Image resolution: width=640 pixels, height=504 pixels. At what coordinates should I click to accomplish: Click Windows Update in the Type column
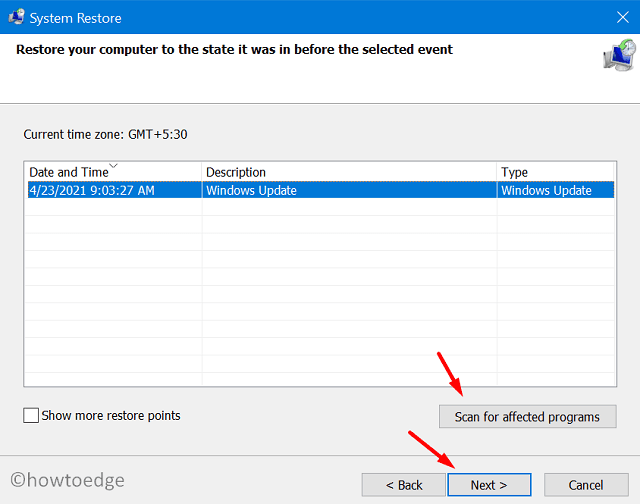[x=546, y=190]
